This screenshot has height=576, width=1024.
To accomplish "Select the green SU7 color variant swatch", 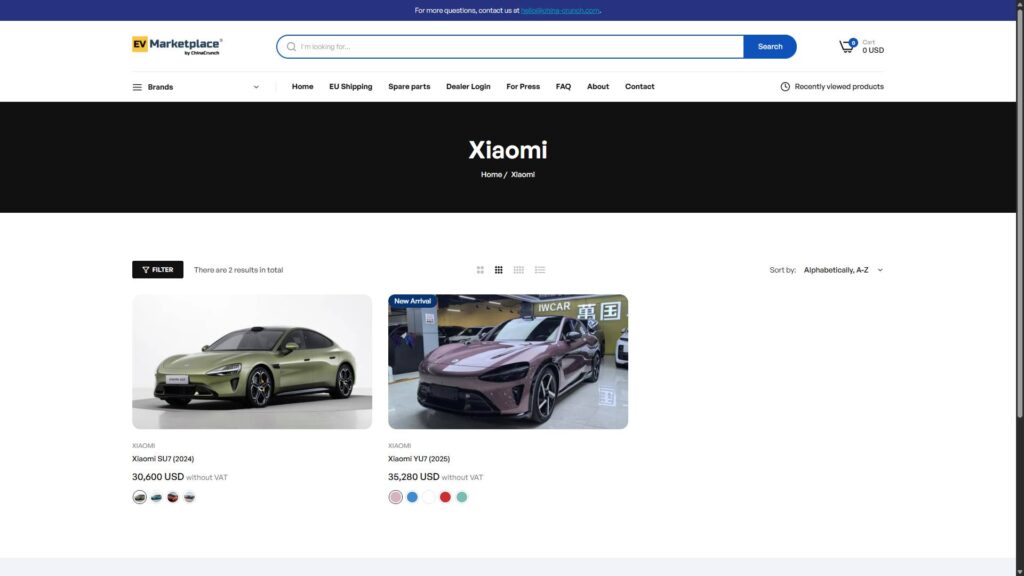I will coord(139,497).
